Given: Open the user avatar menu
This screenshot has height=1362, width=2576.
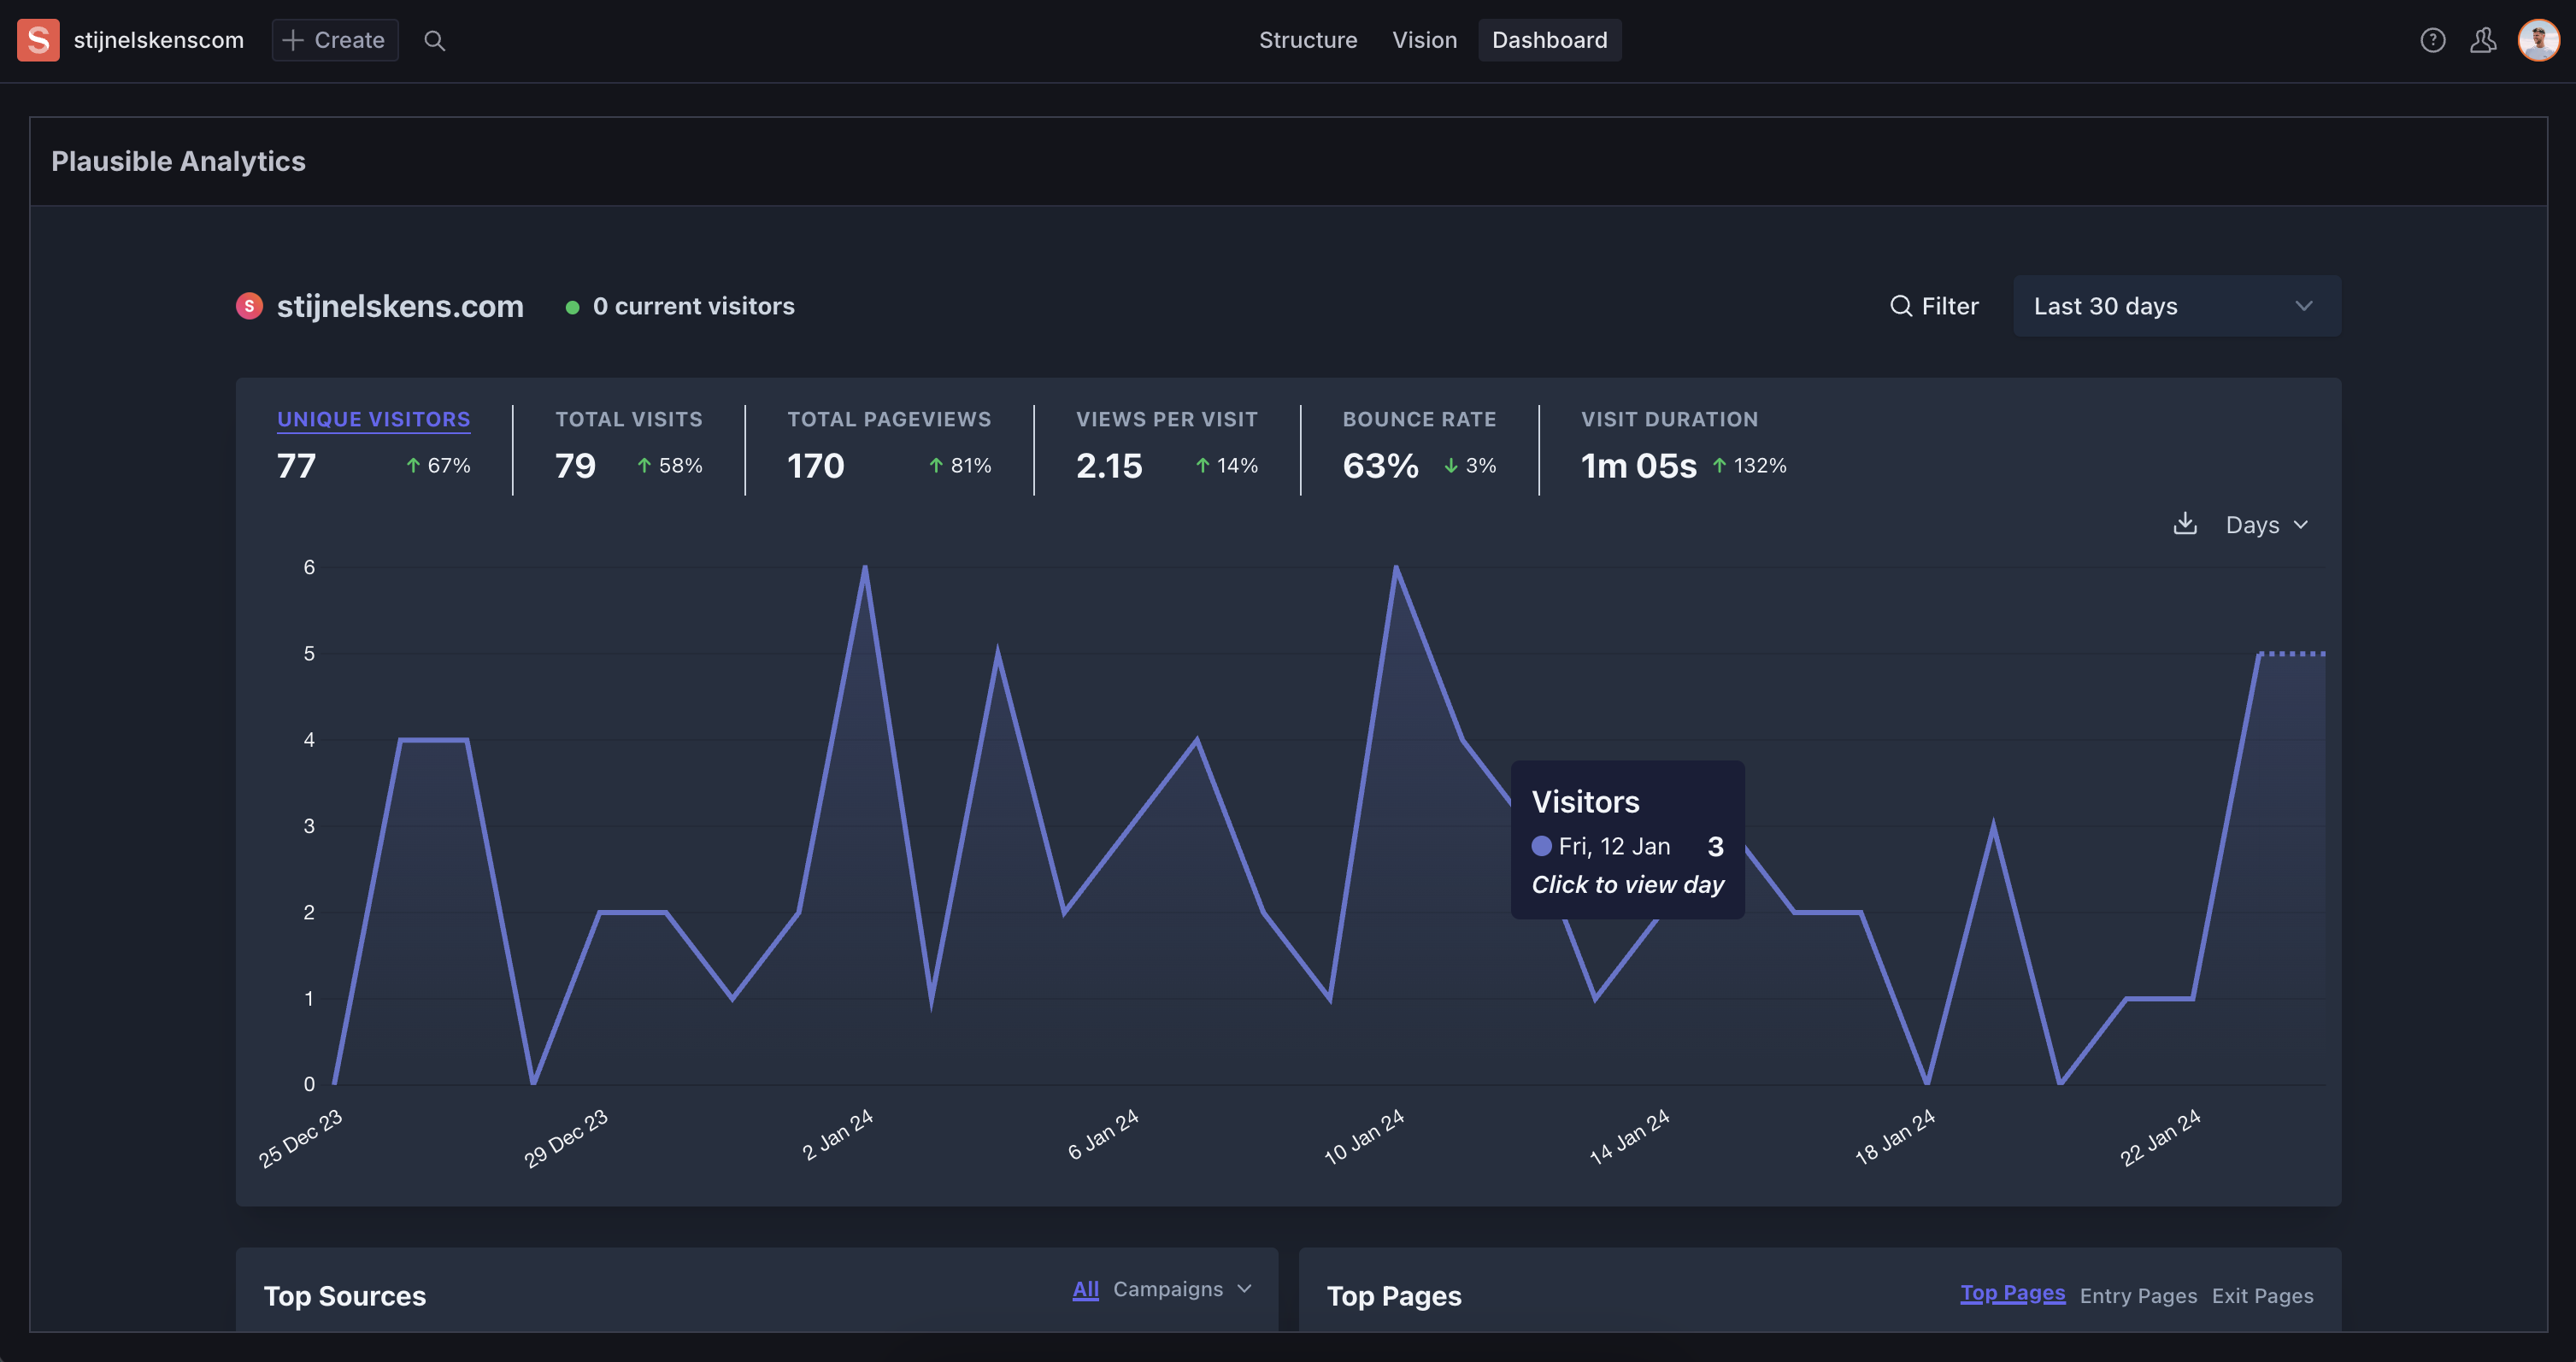Looking at the screenshot, I should [2538, 40].
